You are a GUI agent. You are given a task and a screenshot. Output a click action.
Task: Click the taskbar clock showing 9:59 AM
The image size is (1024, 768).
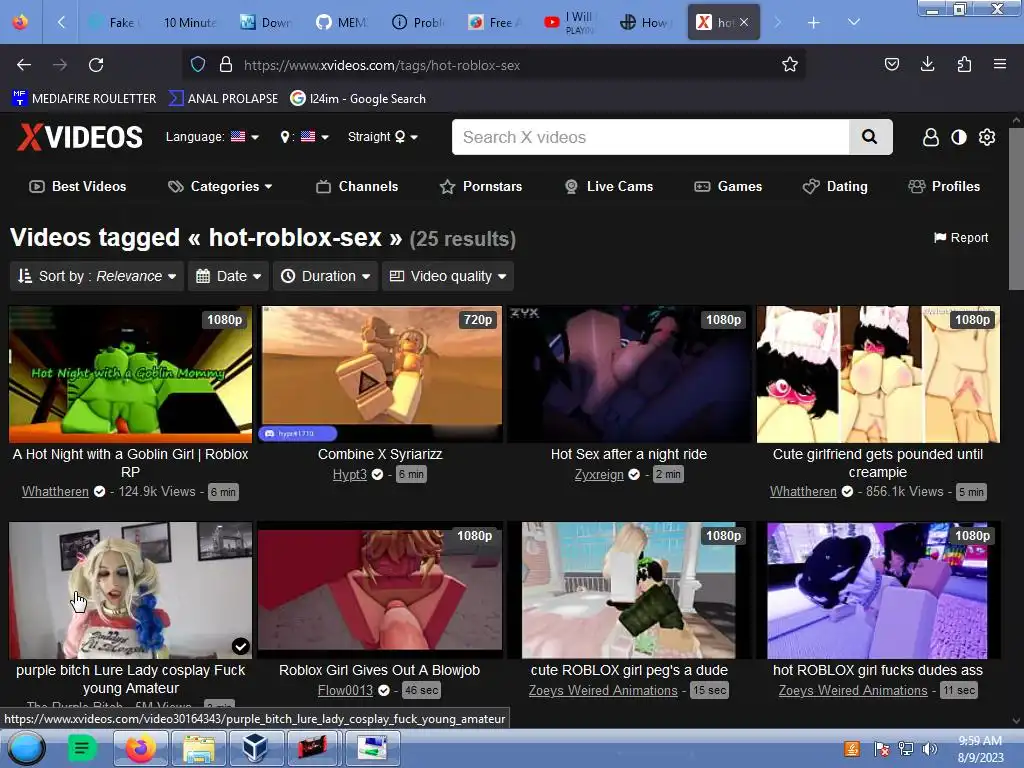980,749
